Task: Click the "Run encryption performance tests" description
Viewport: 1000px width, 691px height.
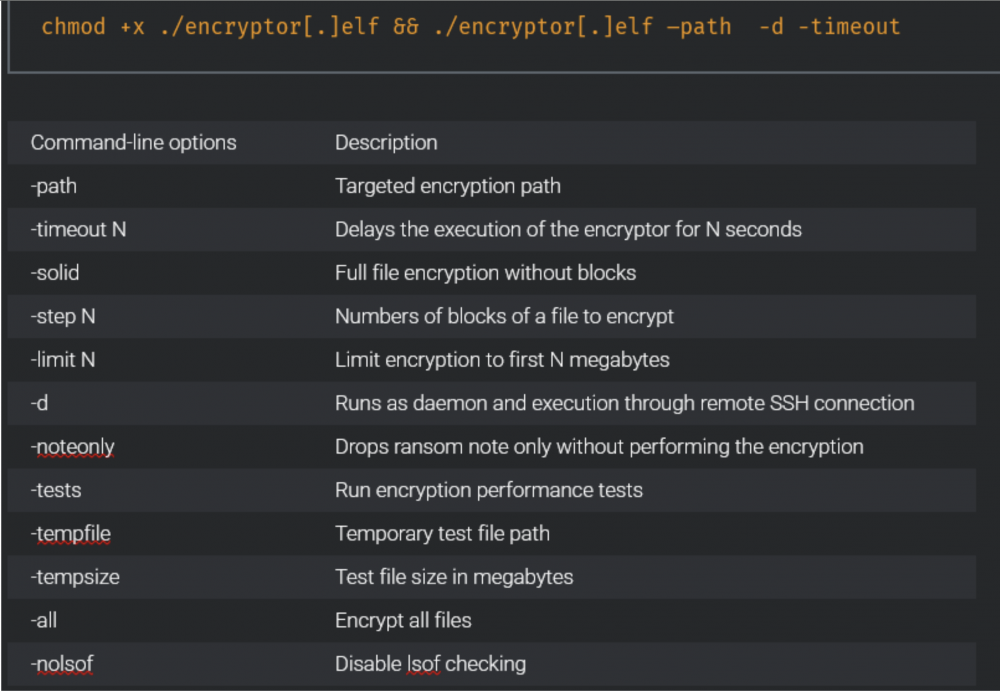Action: [488, 490]
